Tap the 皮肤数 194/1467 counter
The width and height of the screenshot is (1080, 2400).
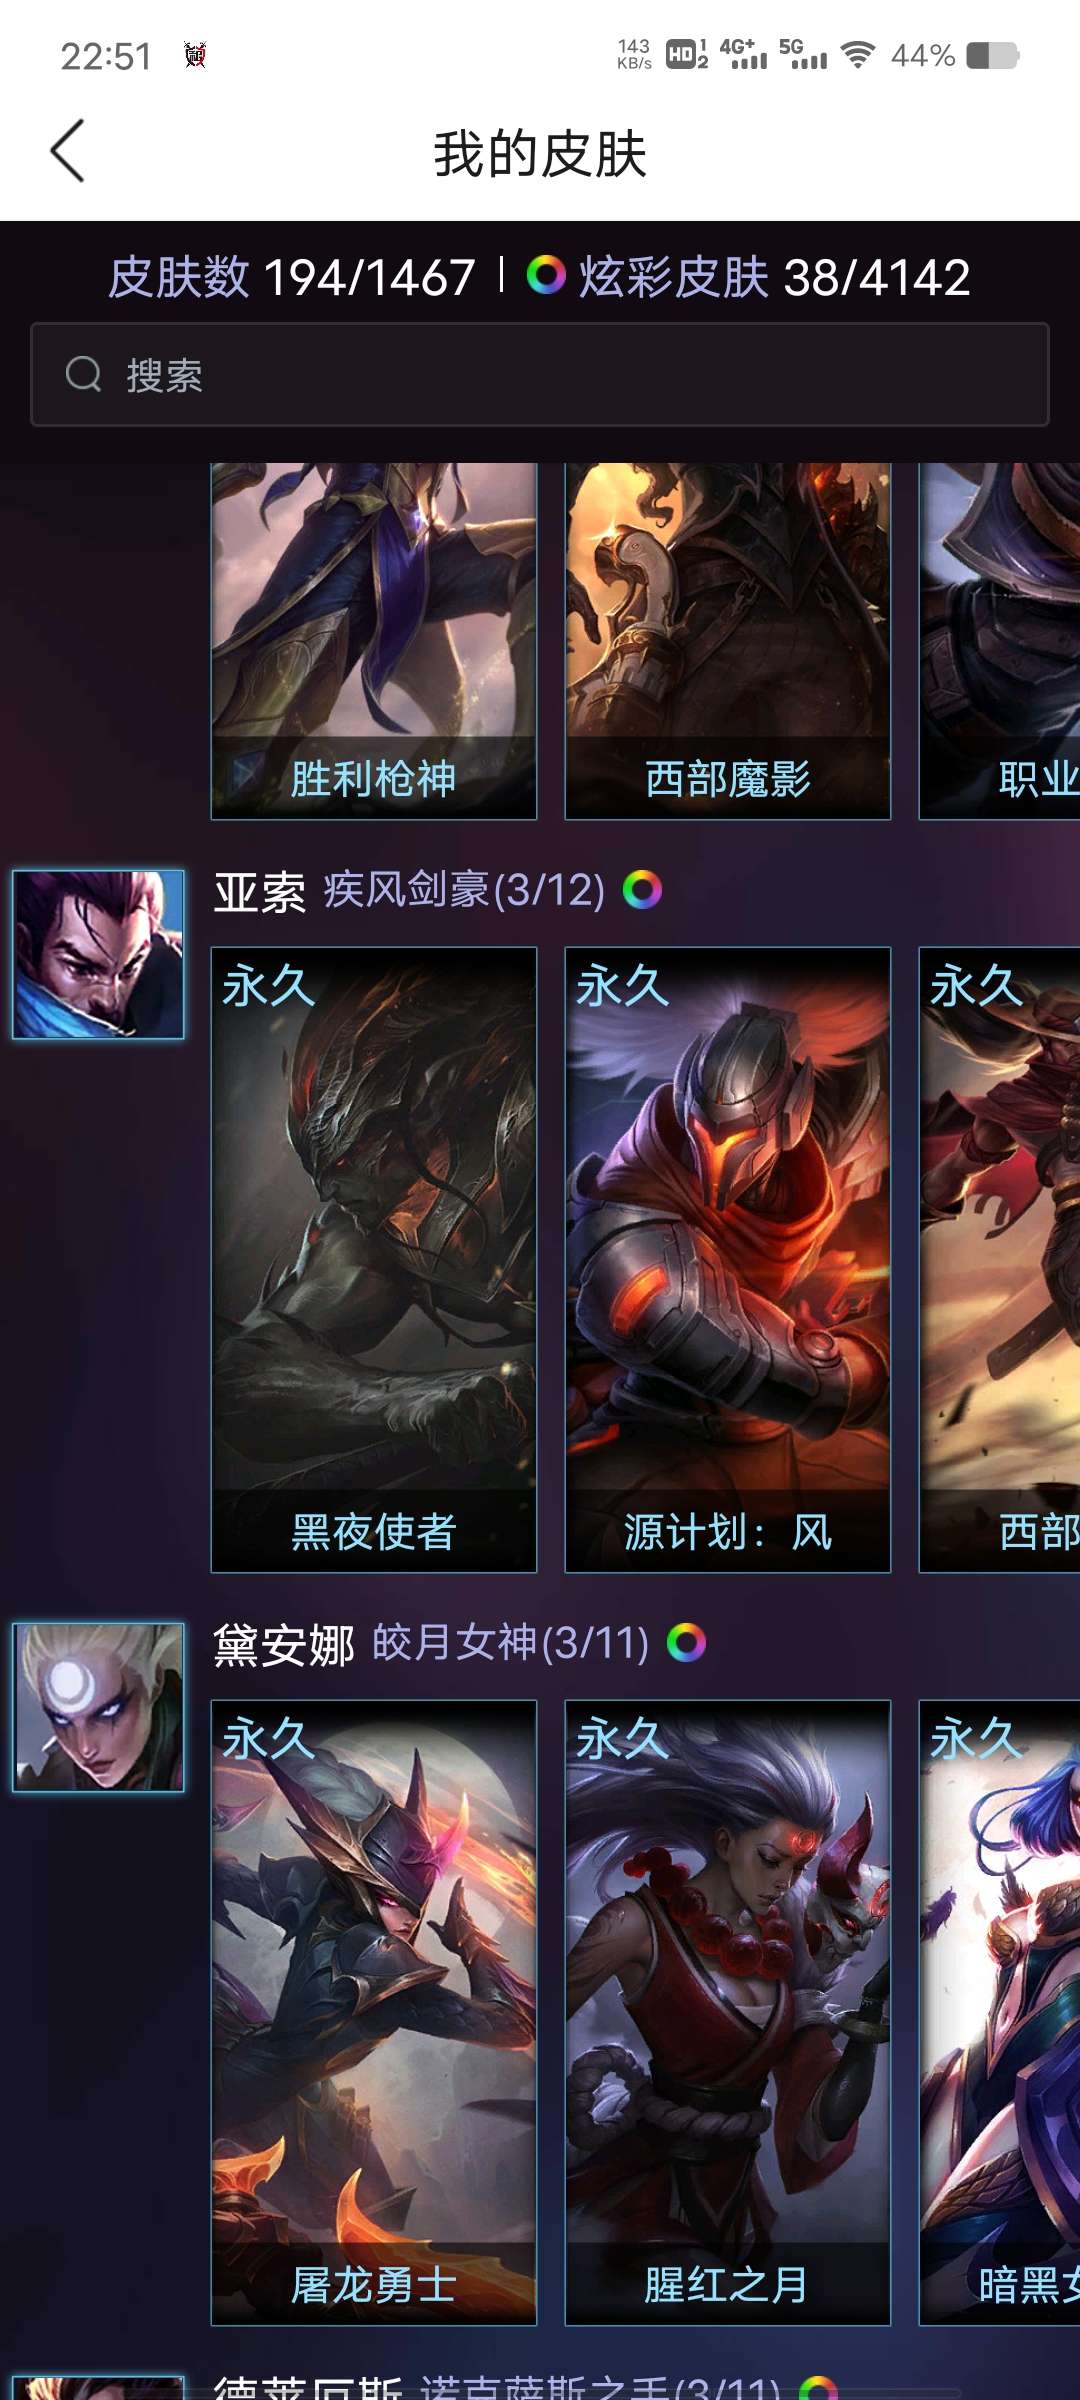click(x=292, y=276)
